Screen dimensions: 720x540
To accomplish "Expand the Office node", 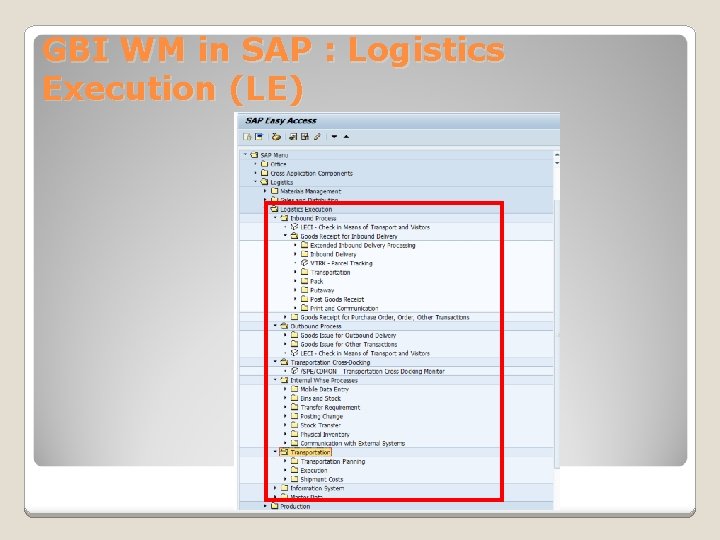I will pos(256,164).
